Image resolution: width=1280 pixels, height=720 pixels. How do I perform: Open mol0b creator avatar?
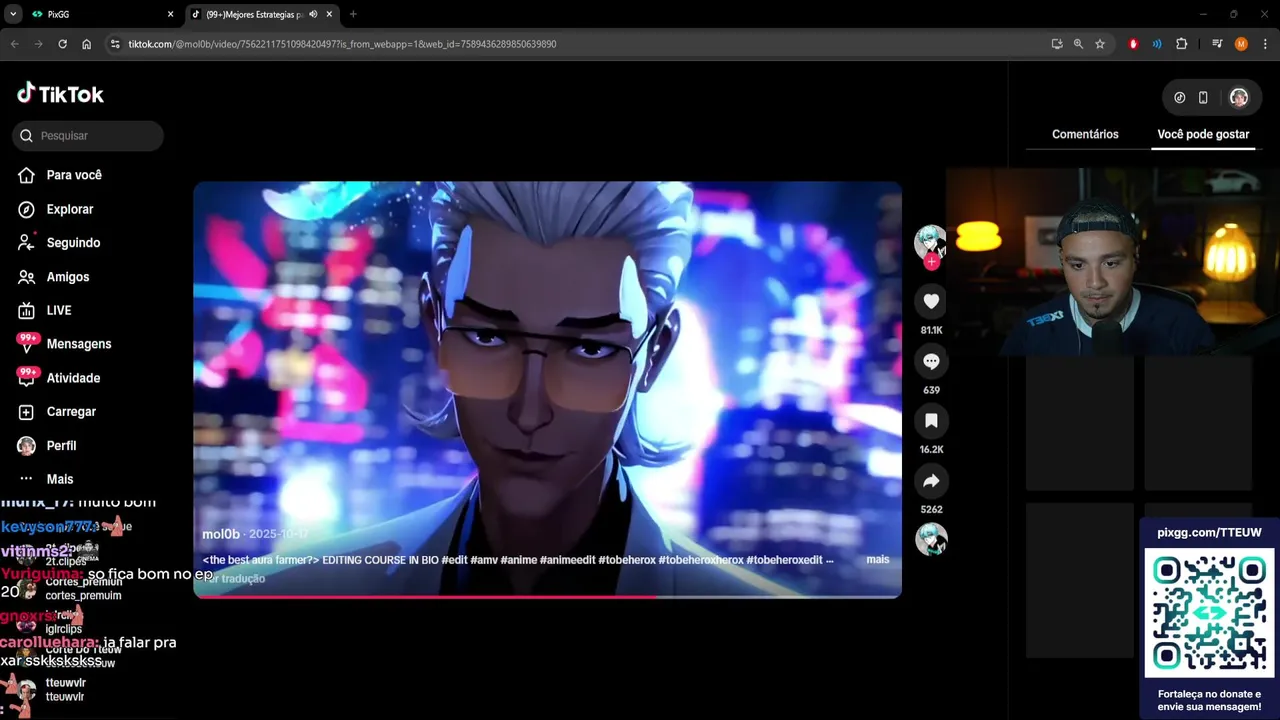(x=930, y=241)
